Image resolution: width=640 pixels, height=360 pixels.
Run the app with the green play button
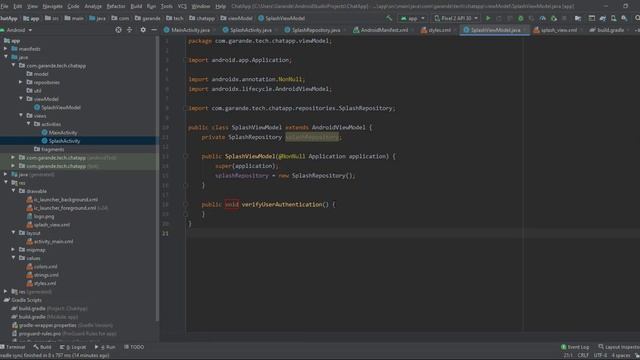click(488, 18)
